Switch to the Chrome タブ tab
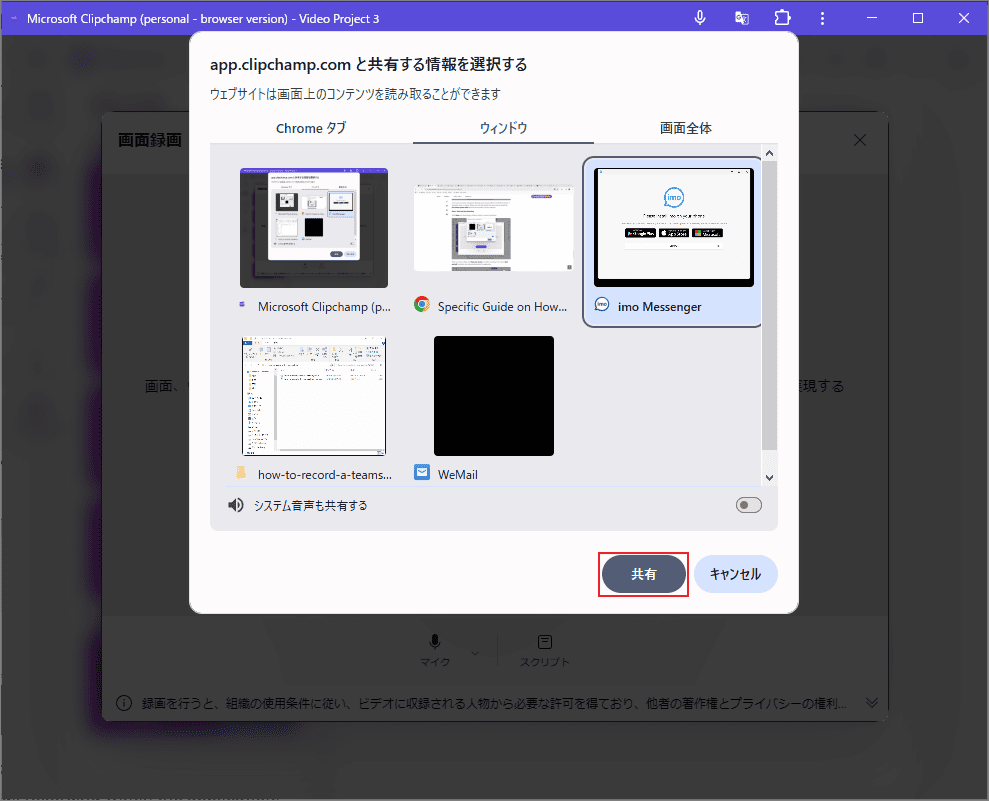 coord(311,128)
